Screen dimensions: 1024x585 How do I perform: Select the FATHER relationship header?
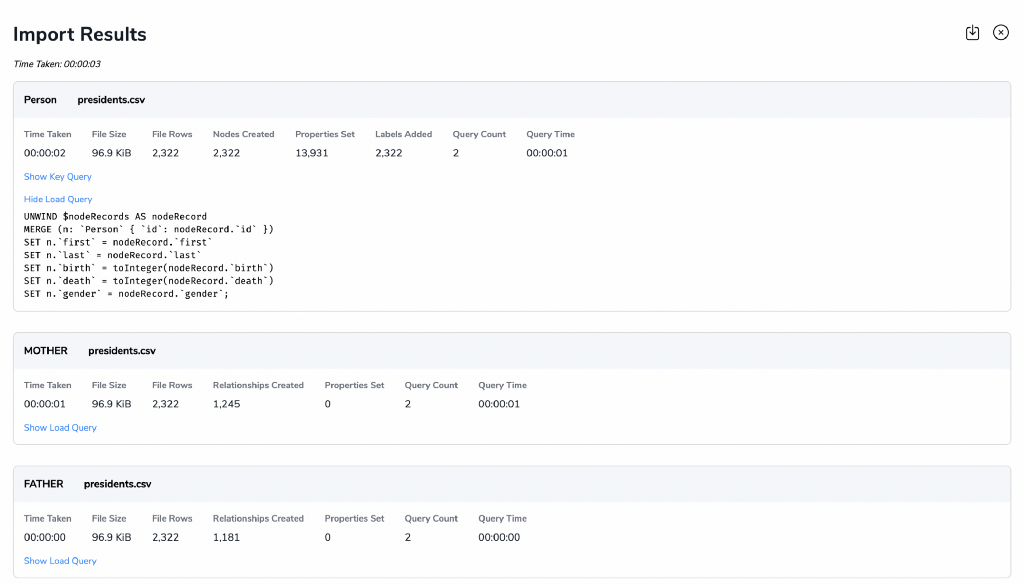[44, 484]
